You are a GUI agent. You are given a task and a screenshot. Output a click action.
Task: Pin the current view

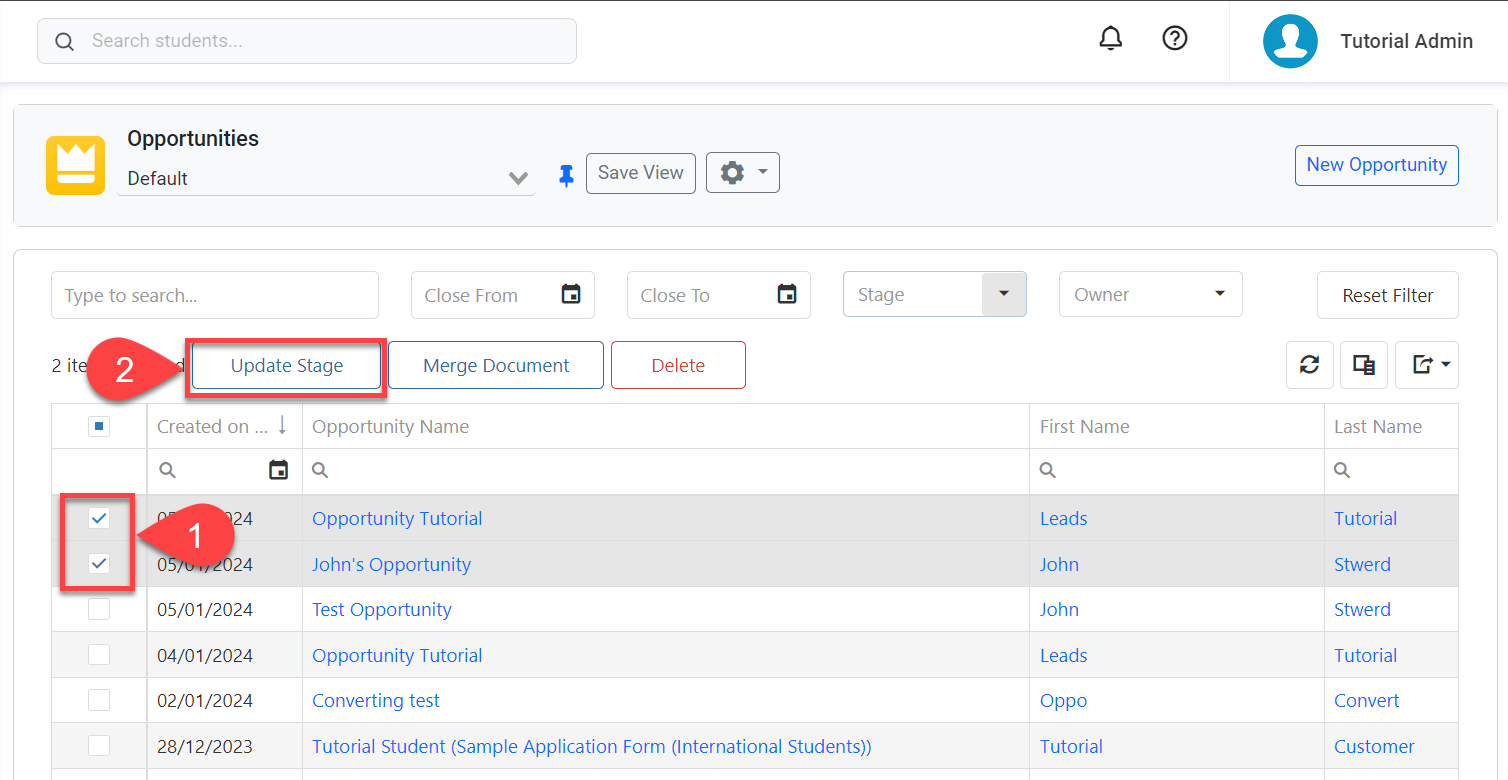[566, 176]
